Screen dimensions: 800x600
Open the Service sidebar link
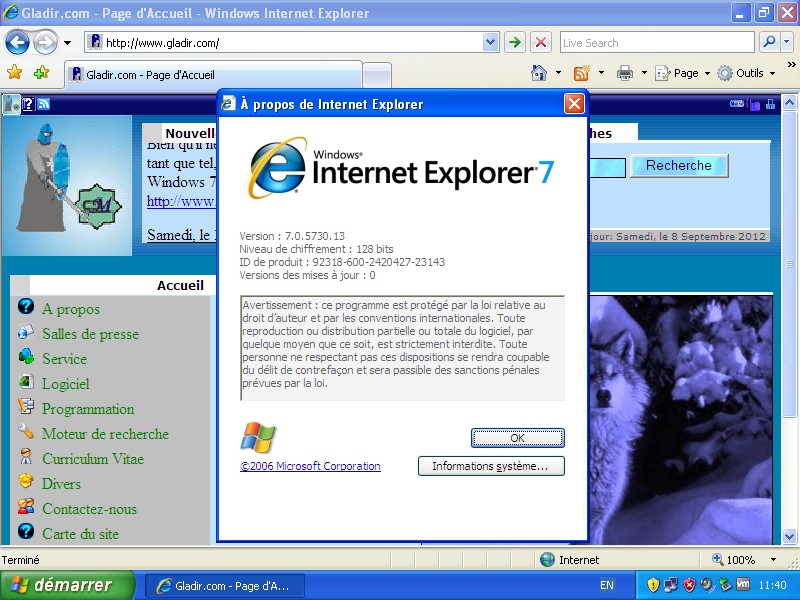click(64, 359)
